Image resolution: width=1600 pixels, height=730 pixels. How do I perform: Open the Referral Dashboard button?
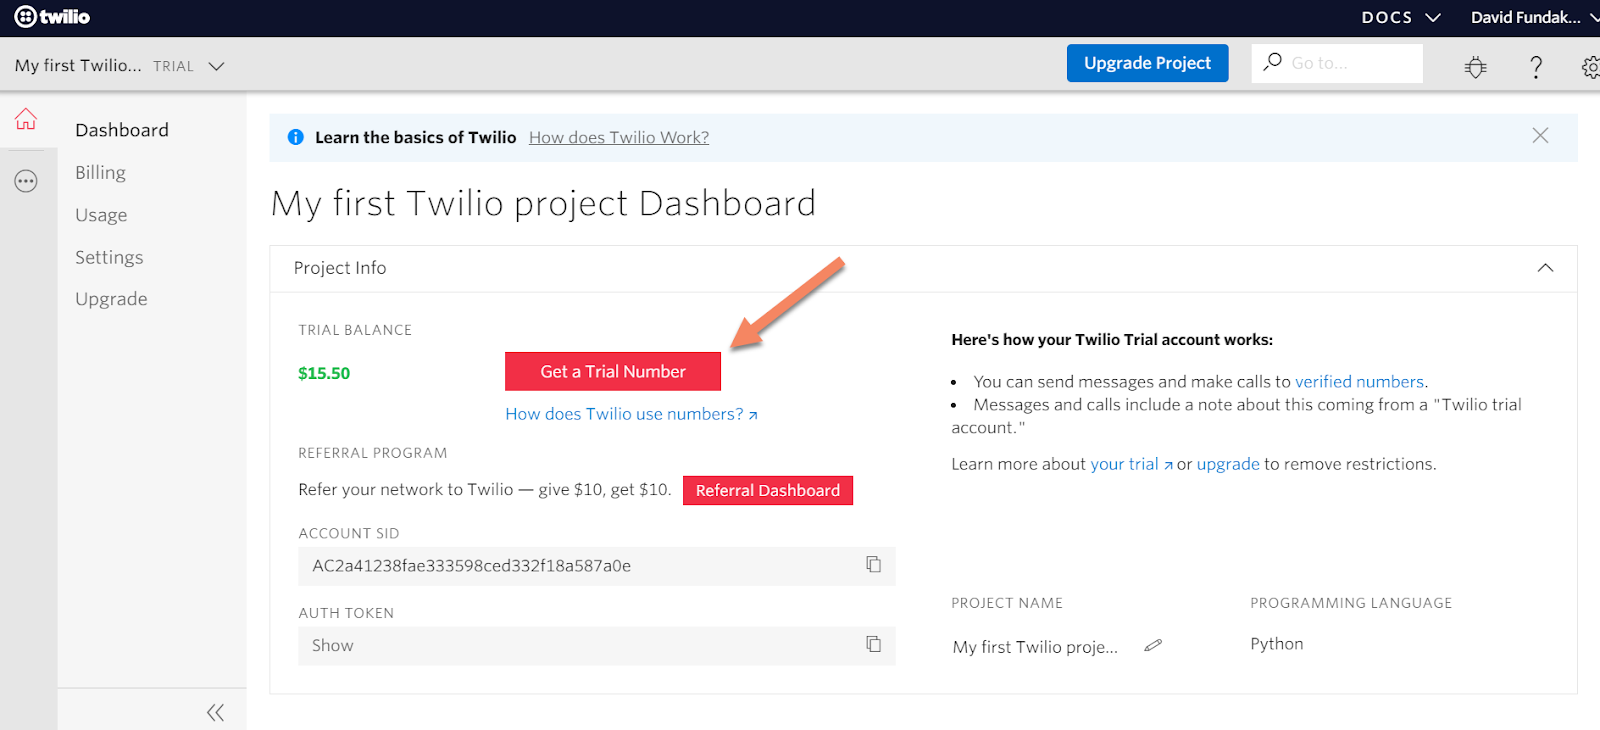coord(768,490)
